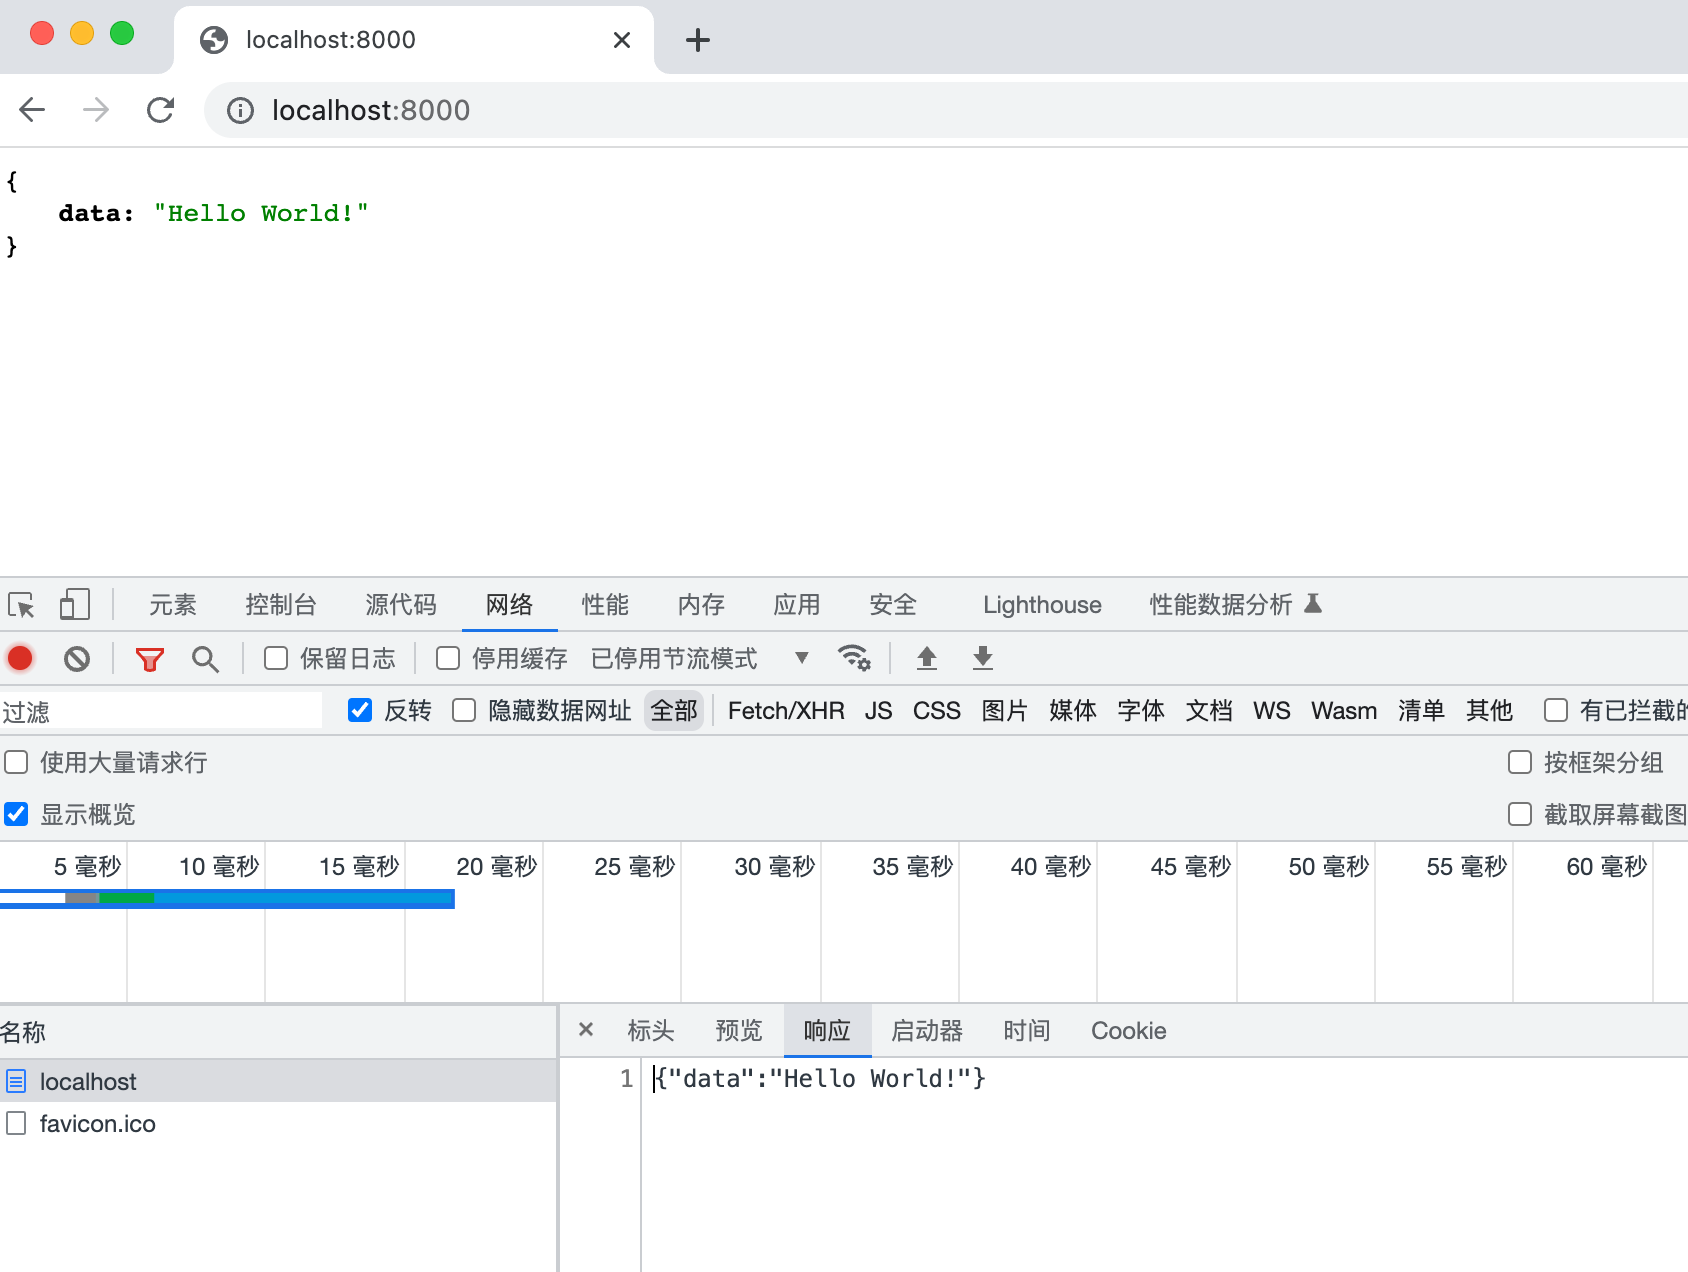Viewport: 1688px width, 1272px height.
Task: Show the 标头 request details tab
Action: coord(651,1031)
